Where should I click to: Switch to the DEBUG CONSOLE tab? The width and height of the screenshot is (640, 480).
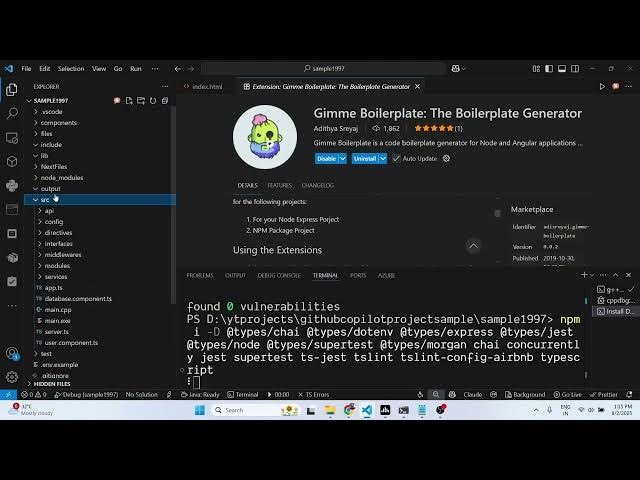click(x=279, y=276)
